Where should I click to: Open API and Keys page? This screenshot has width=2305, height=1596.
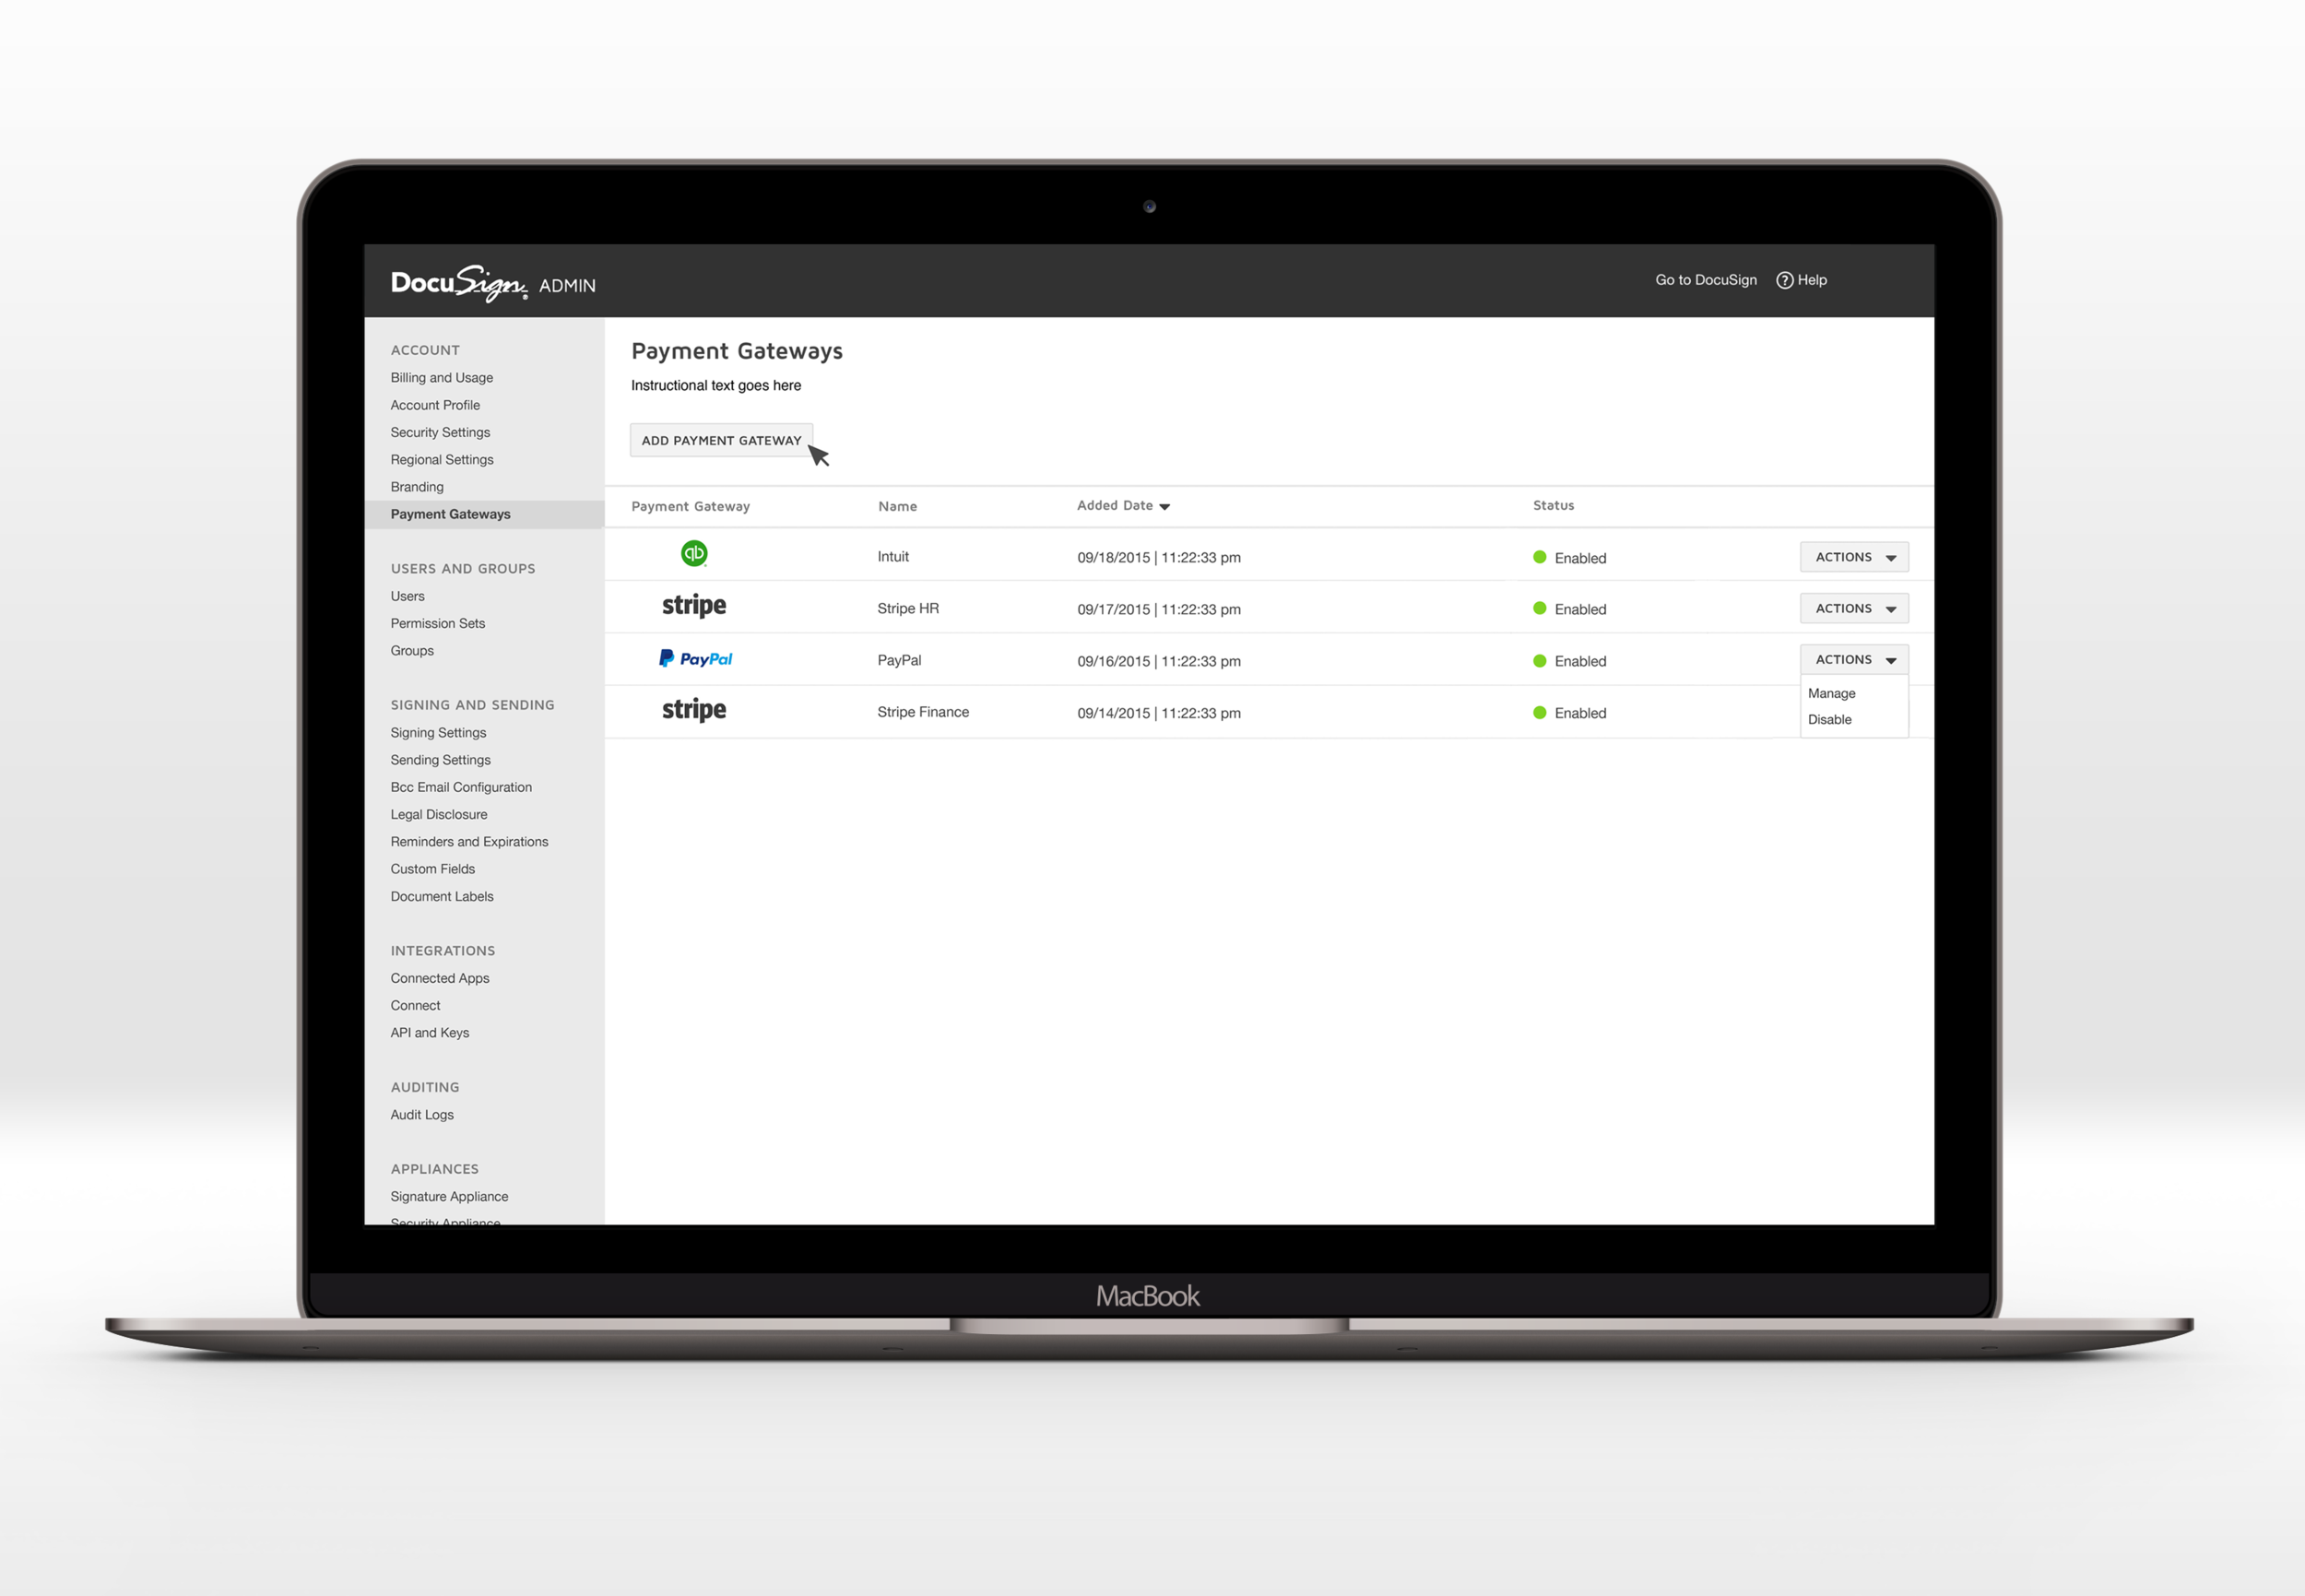pyautogui.click(x=430, y=1032)
